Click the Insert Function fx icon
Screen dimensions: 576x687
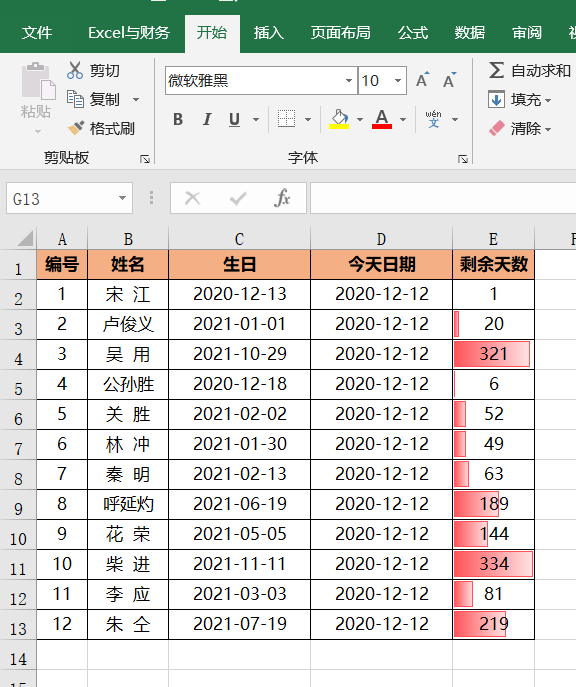282,198
